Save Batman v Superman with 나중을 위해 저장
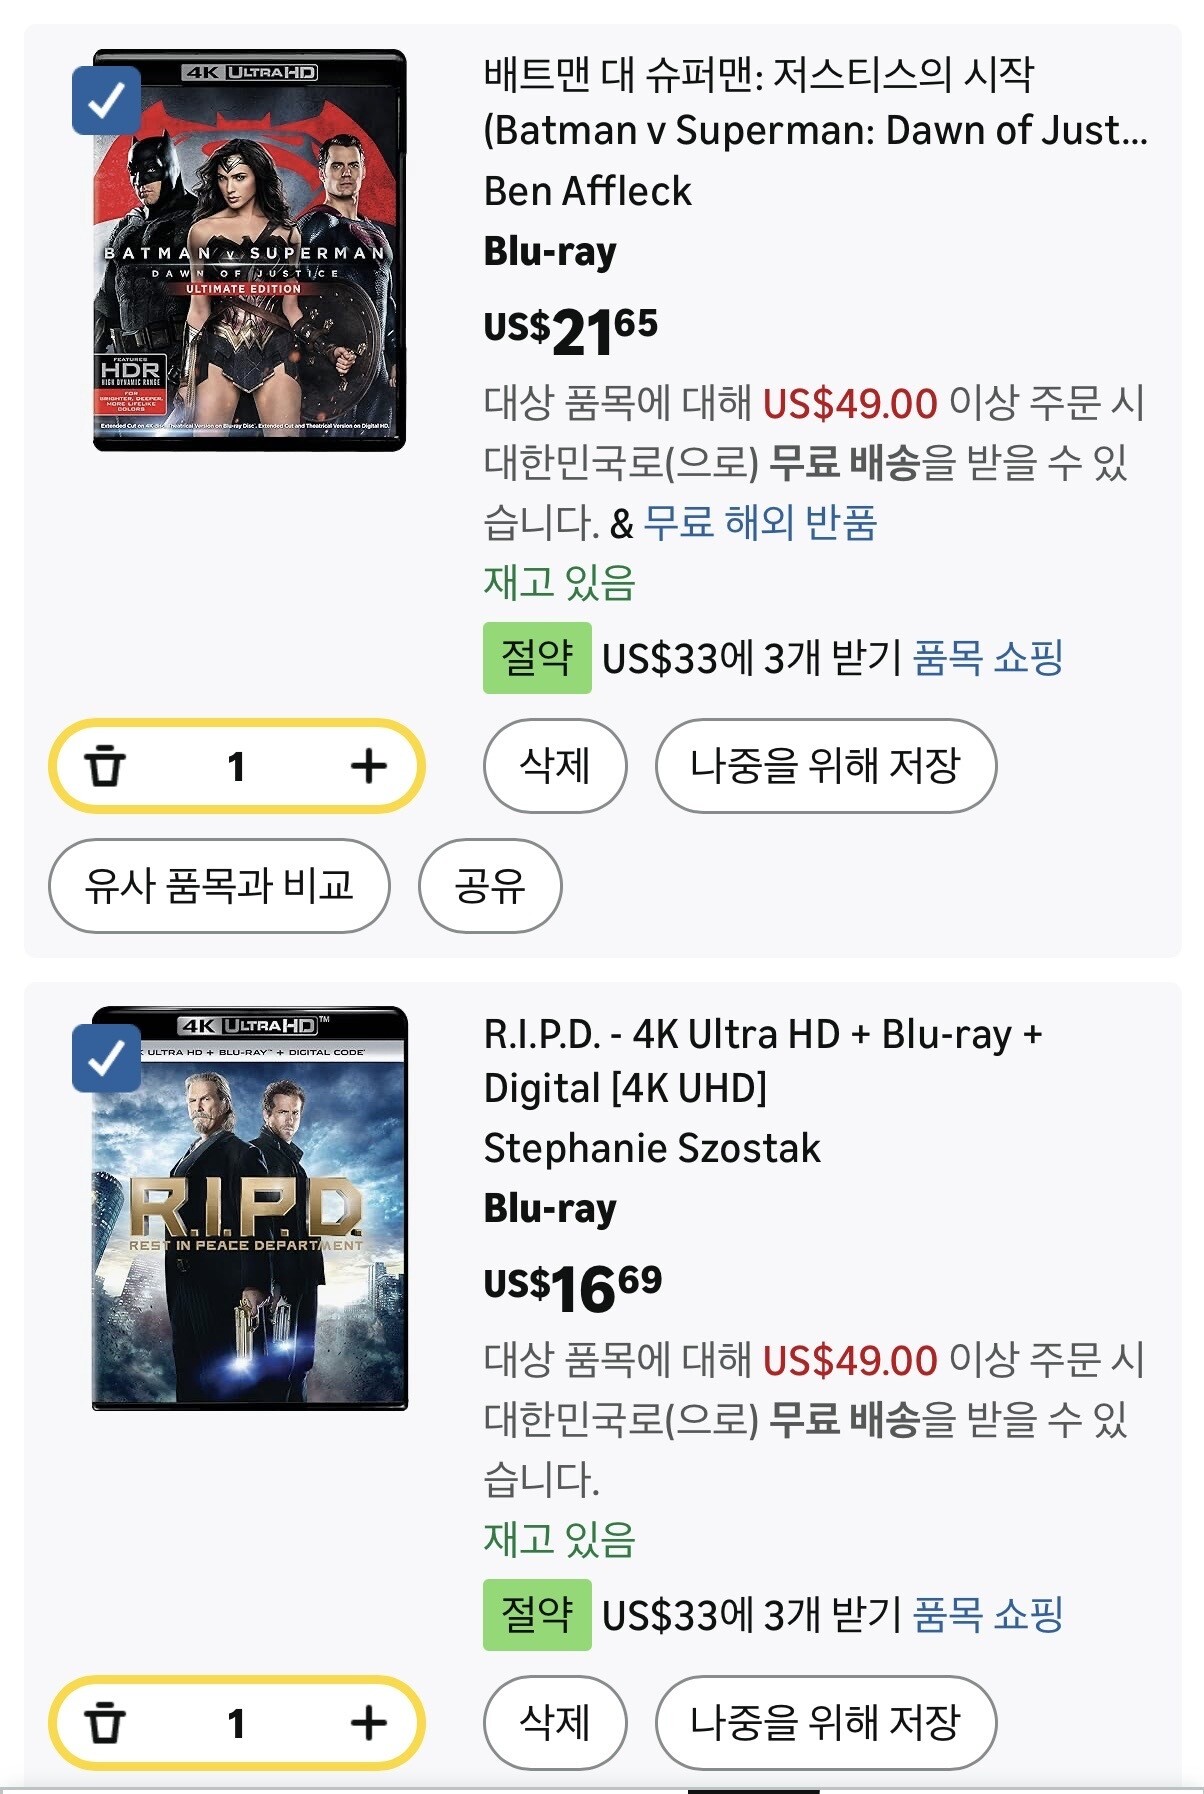The width and height of the screenshot is (1204, 1794). point(826,766)
